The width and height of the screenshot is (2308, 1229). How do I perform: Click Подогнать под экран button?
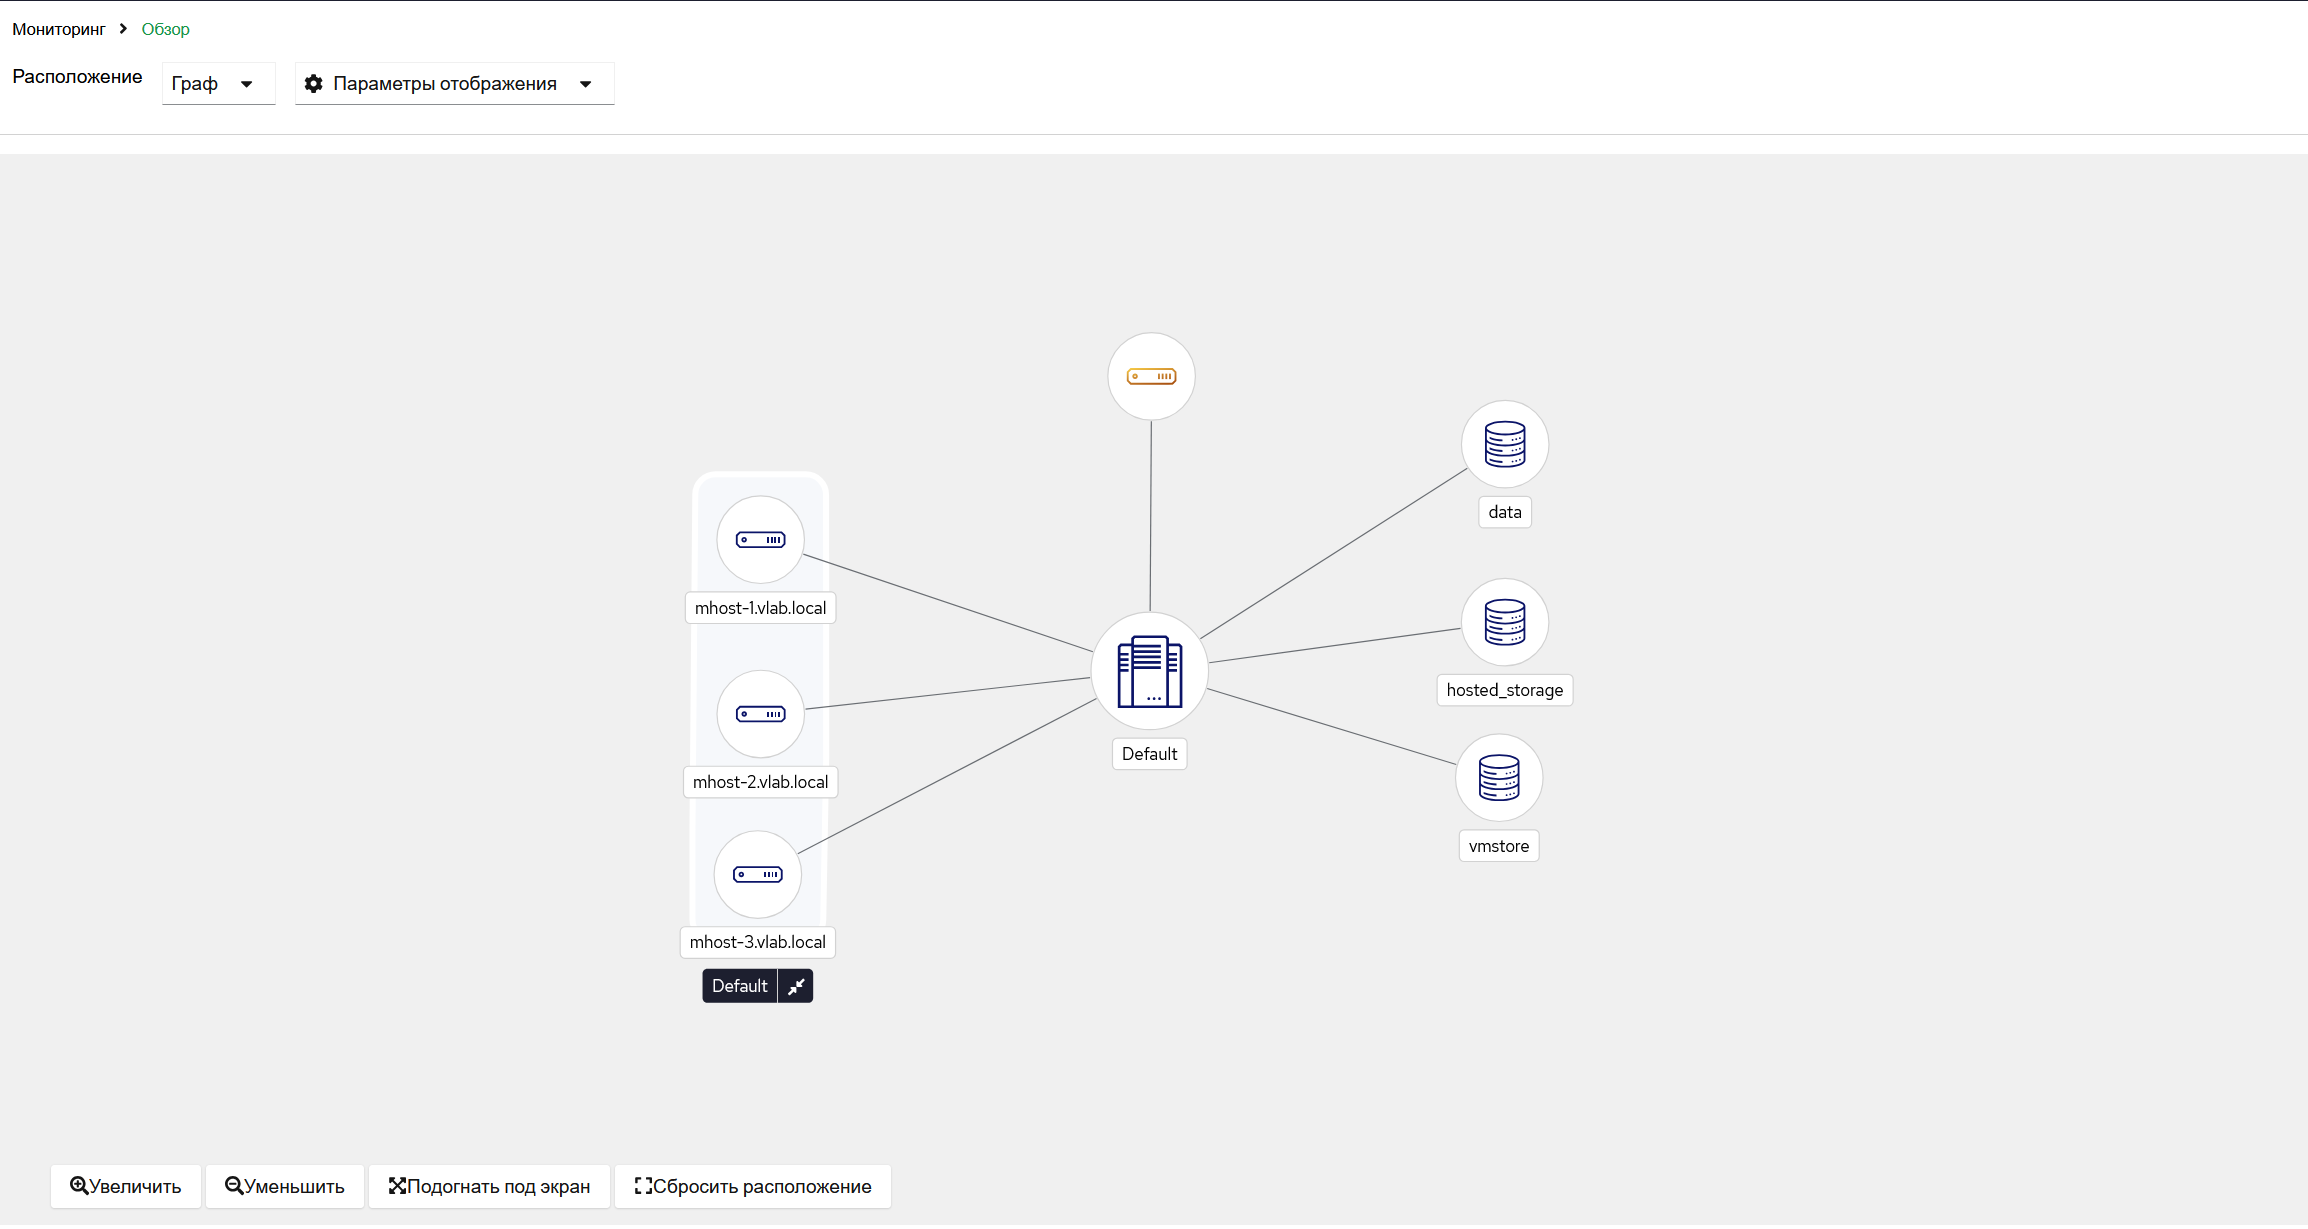(489, 1186)
